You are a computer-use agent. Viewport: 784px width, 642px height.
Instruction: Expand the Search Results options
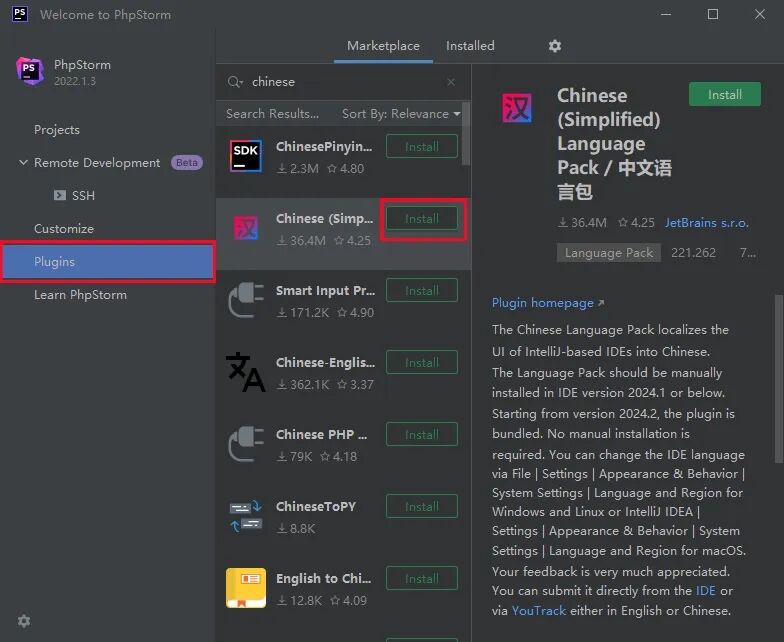tap(272, 114)
